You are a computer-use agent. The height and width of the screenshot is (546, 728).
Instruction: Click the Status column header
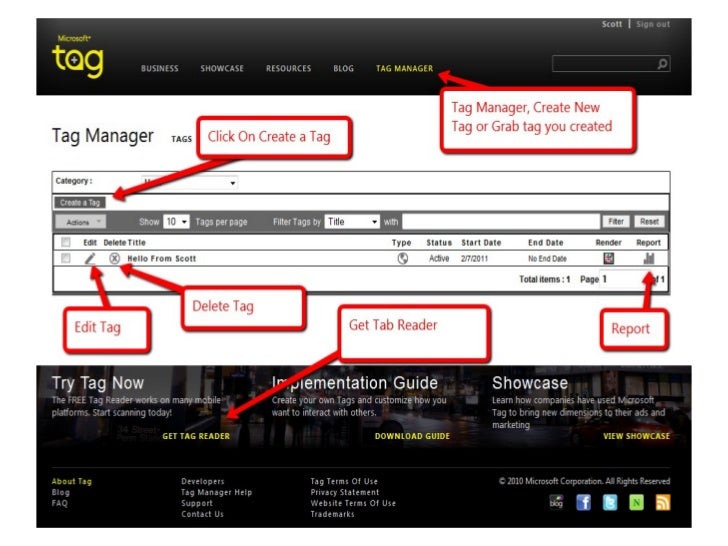pyautogui.click(x=439, y=242)
